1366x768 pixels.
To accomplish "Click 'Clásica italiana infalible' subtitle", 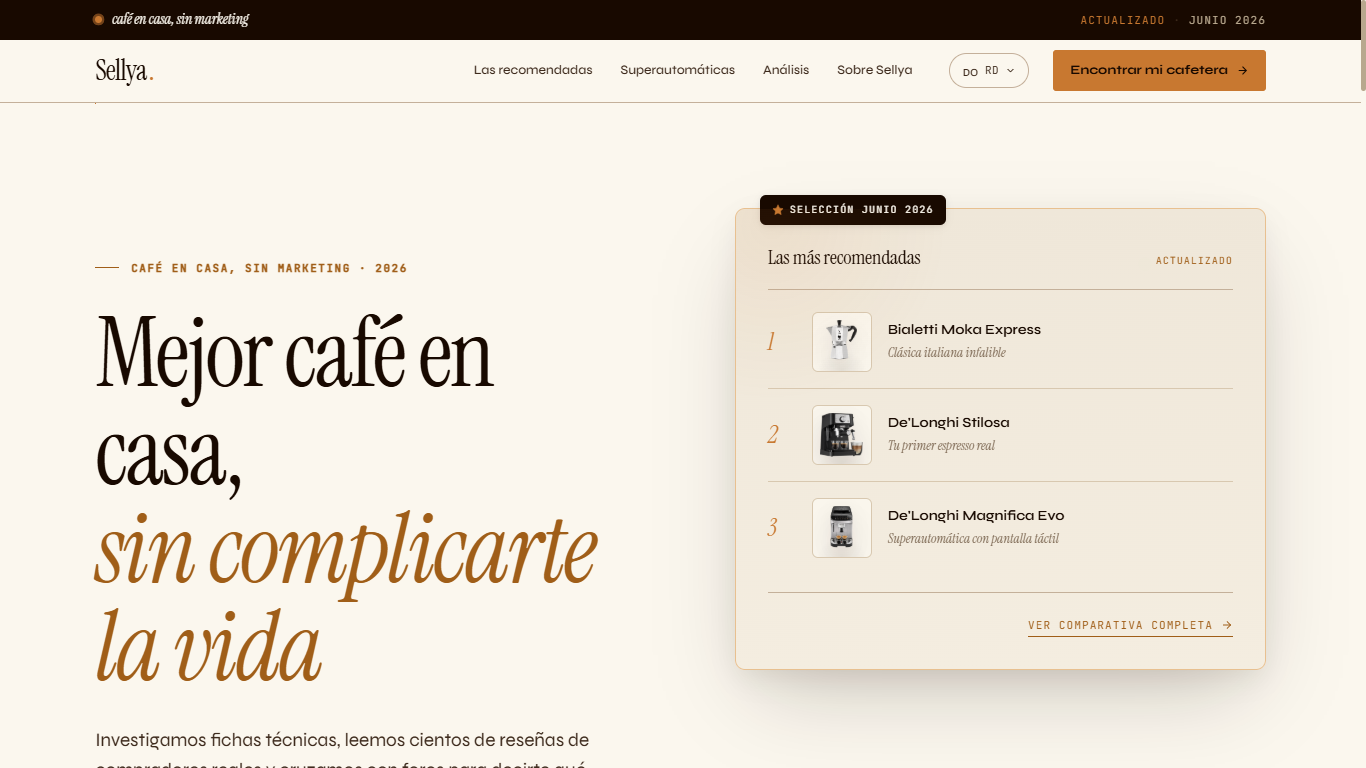I will (x=947, y=353).
